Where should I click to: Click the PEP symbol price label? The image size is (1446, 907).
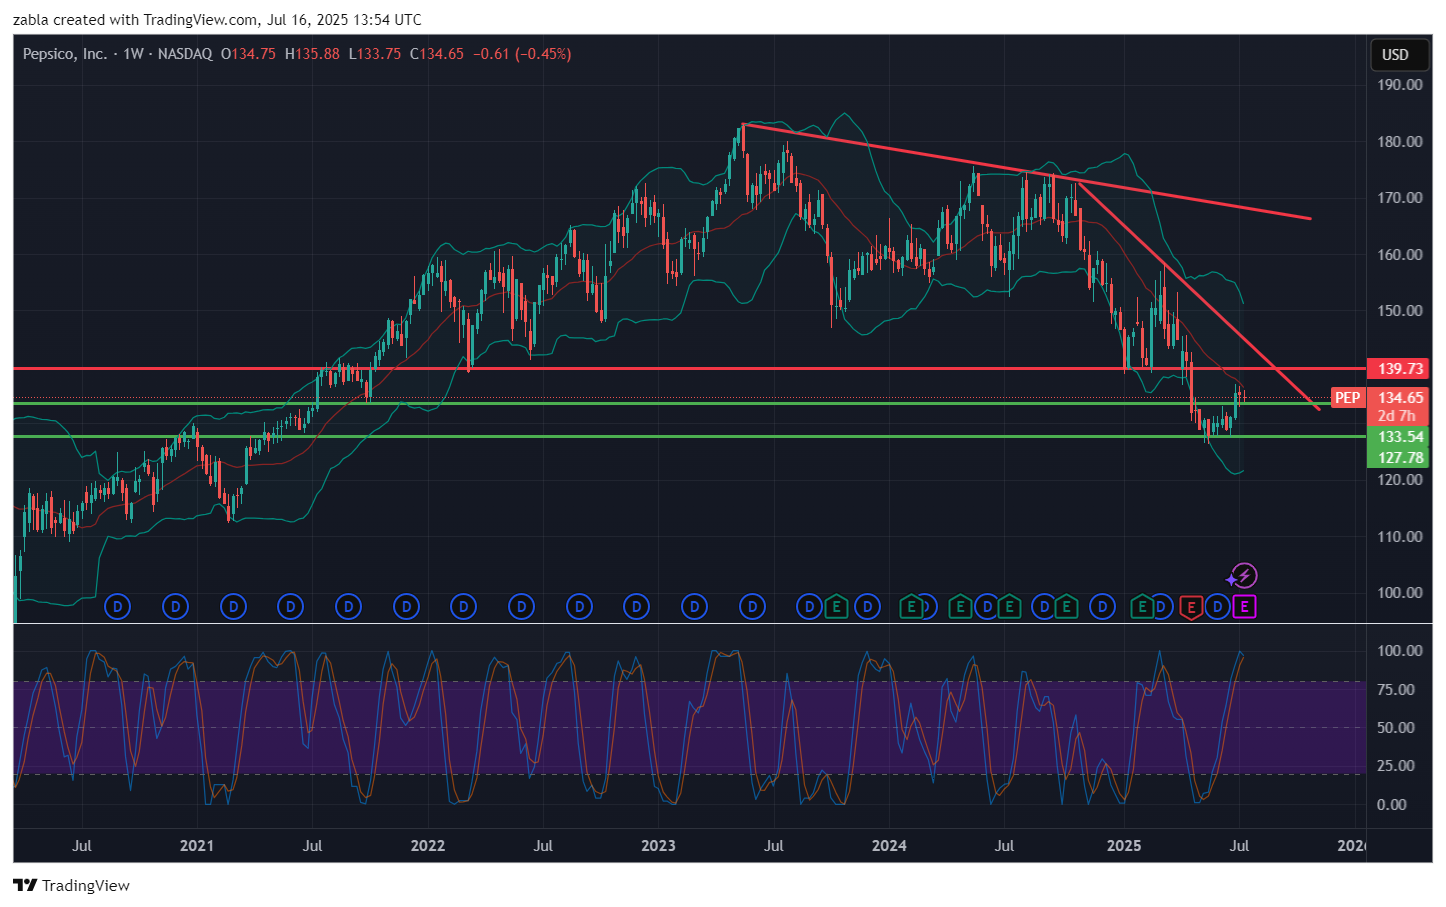(x=1347, y=398)
